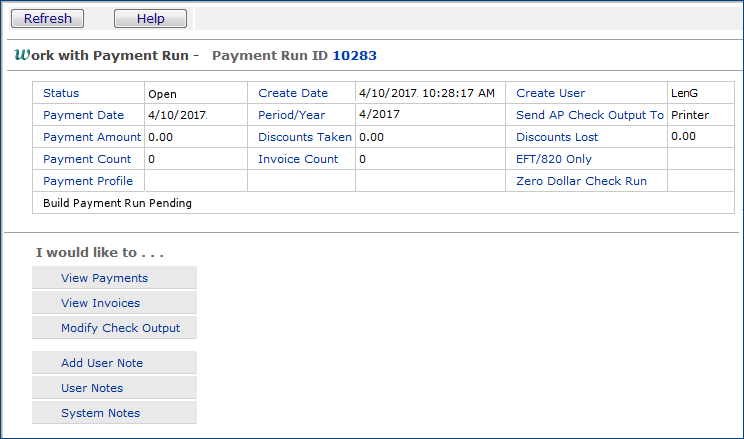Click the Build Payment Run Pending message
744x439 pixels.
(117, 203)
